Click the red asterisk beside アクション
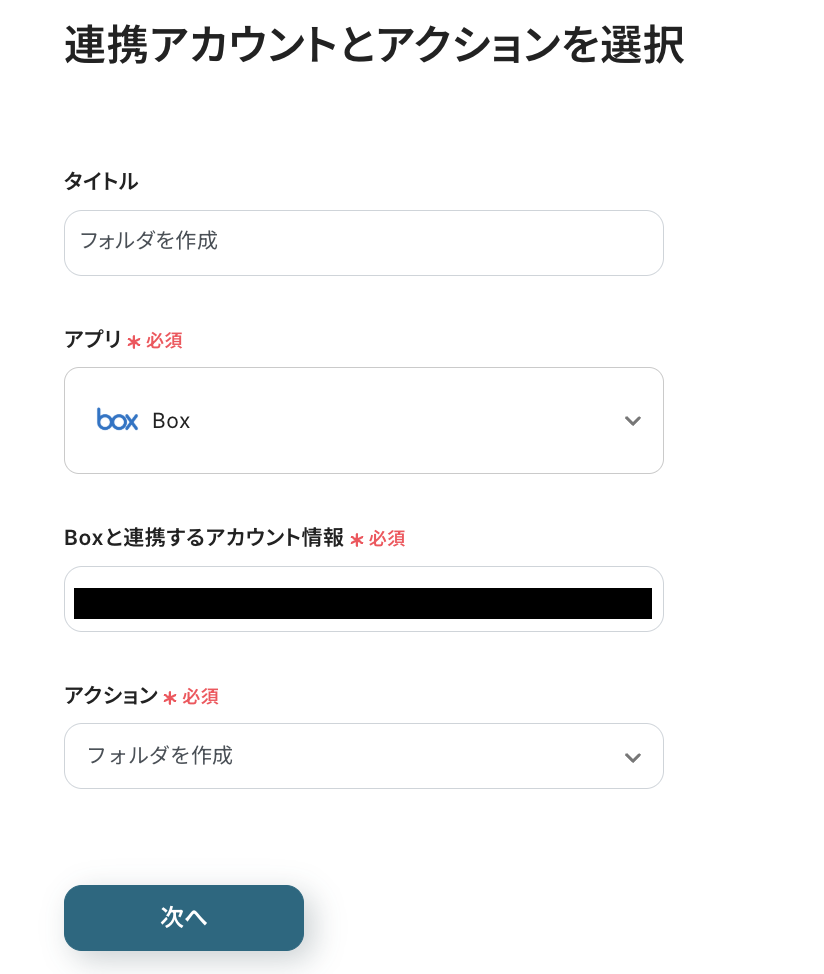Image resolution: width=824 pixels, height=974 pixels. click(170, 698)
